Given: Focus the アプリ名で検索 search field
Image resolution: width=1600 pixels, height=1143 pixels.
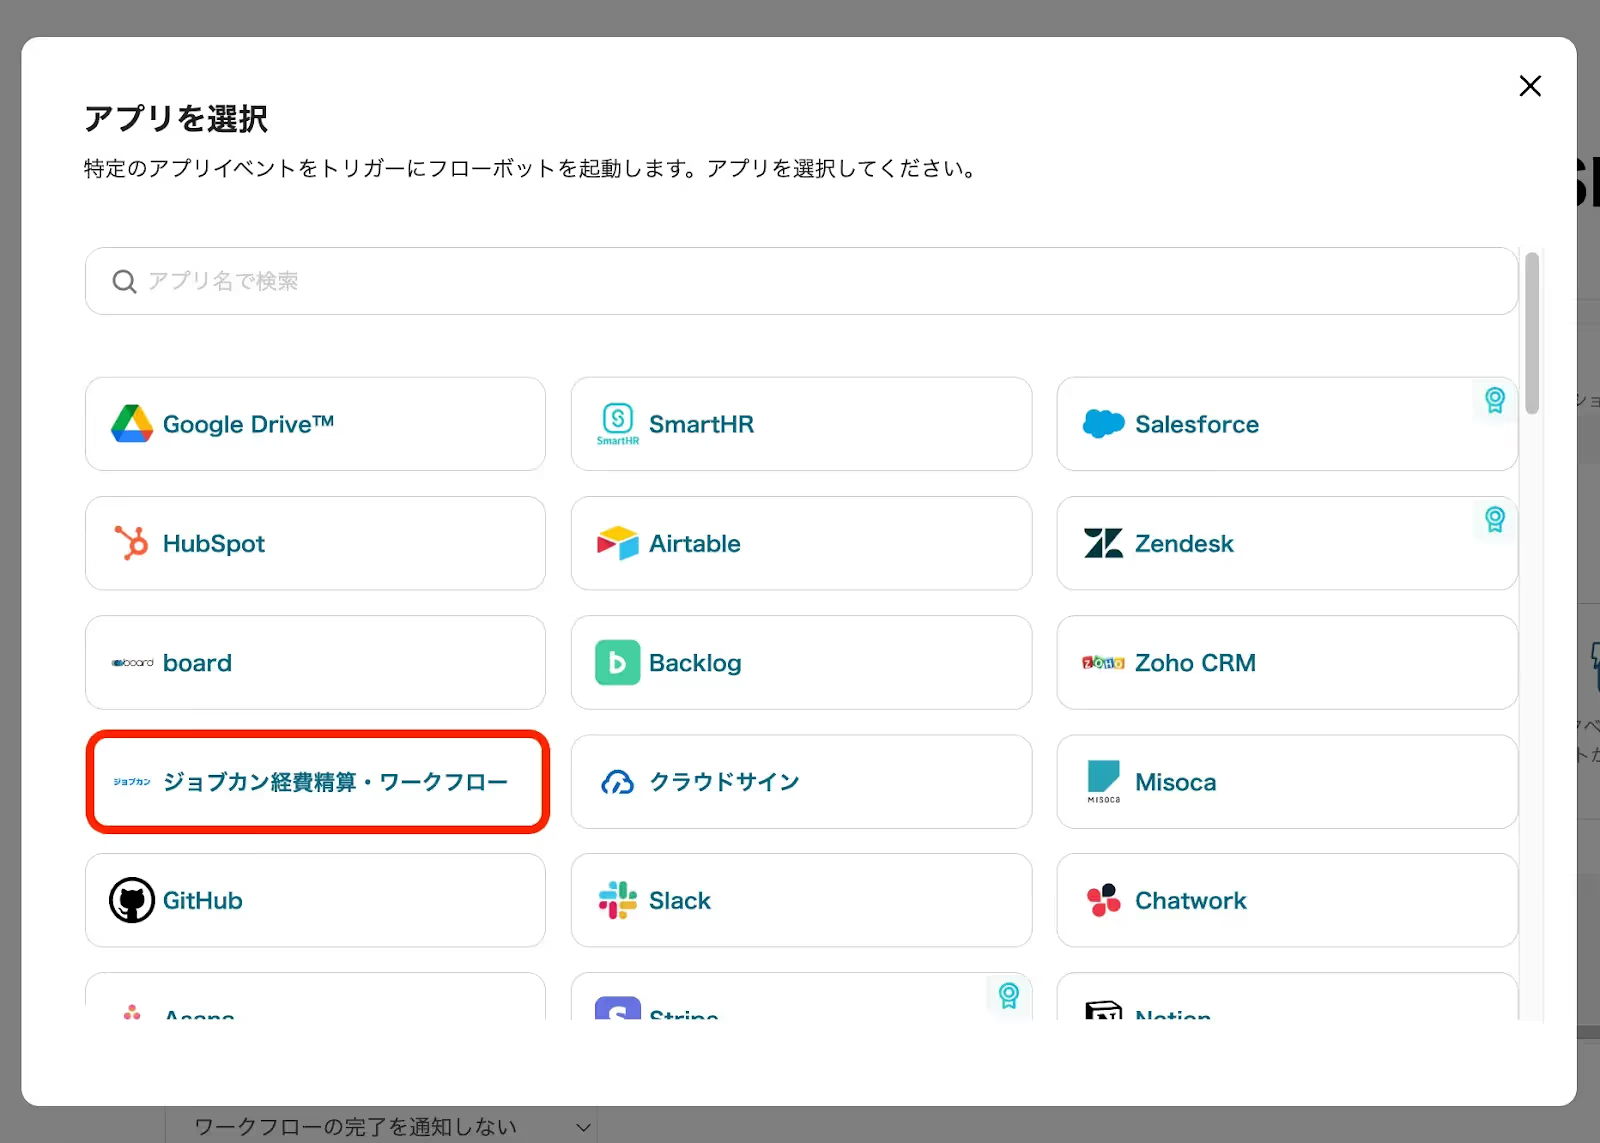Looking at the screenshot, I should click(x=801, y=281).
